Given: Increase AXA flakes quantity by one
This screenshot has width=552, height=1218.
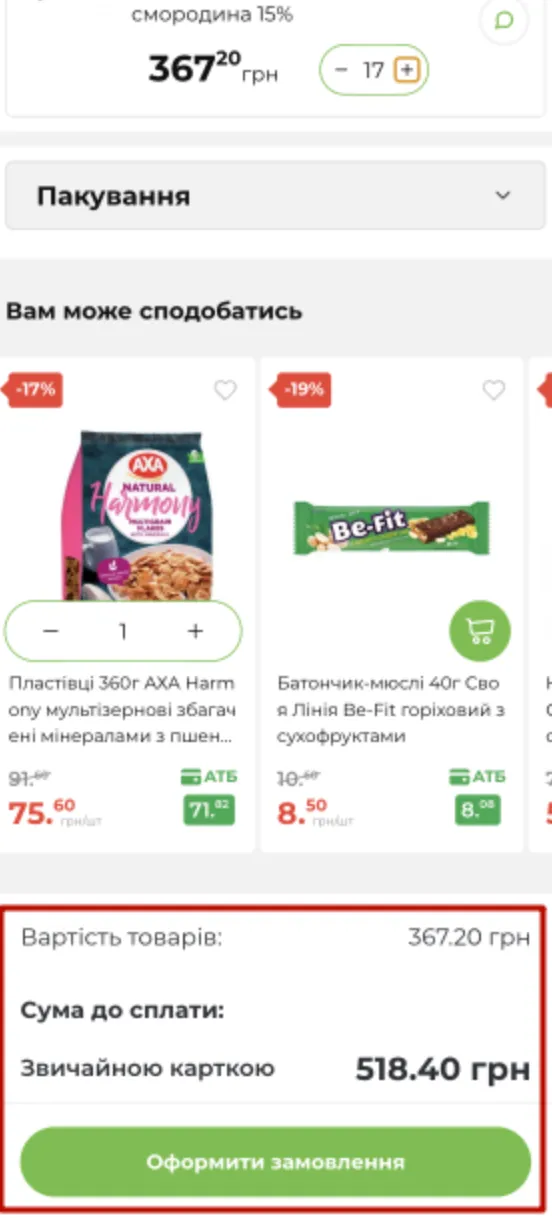Looking at the screenshot, I should [x=196, y=631].
